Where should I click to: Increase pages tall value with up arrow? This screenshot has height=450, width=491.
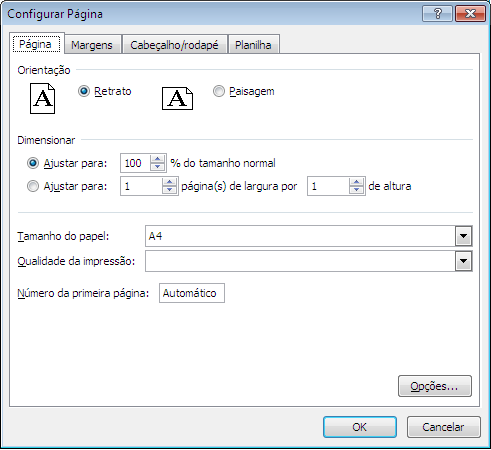pos(357,182)
